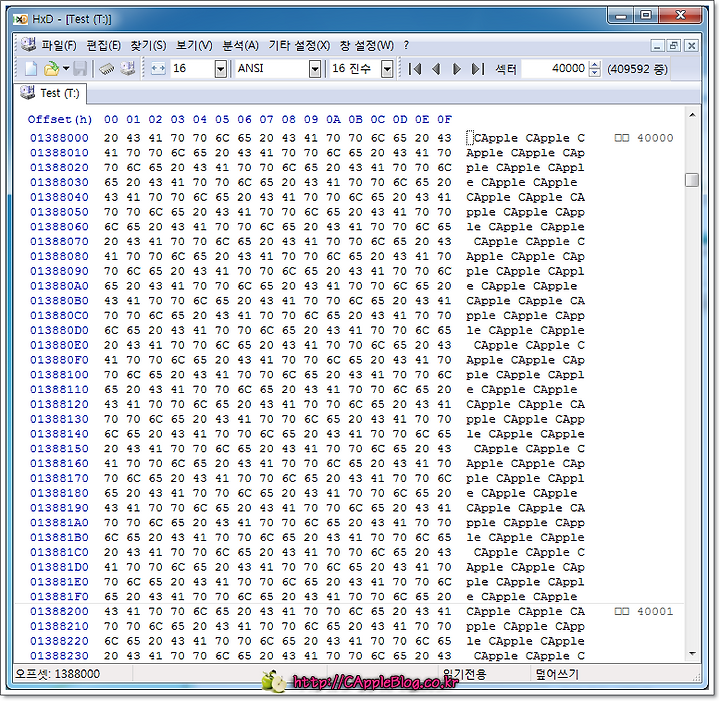
Task: Click the Open file folder icon
Action: [x=51, y=69]
